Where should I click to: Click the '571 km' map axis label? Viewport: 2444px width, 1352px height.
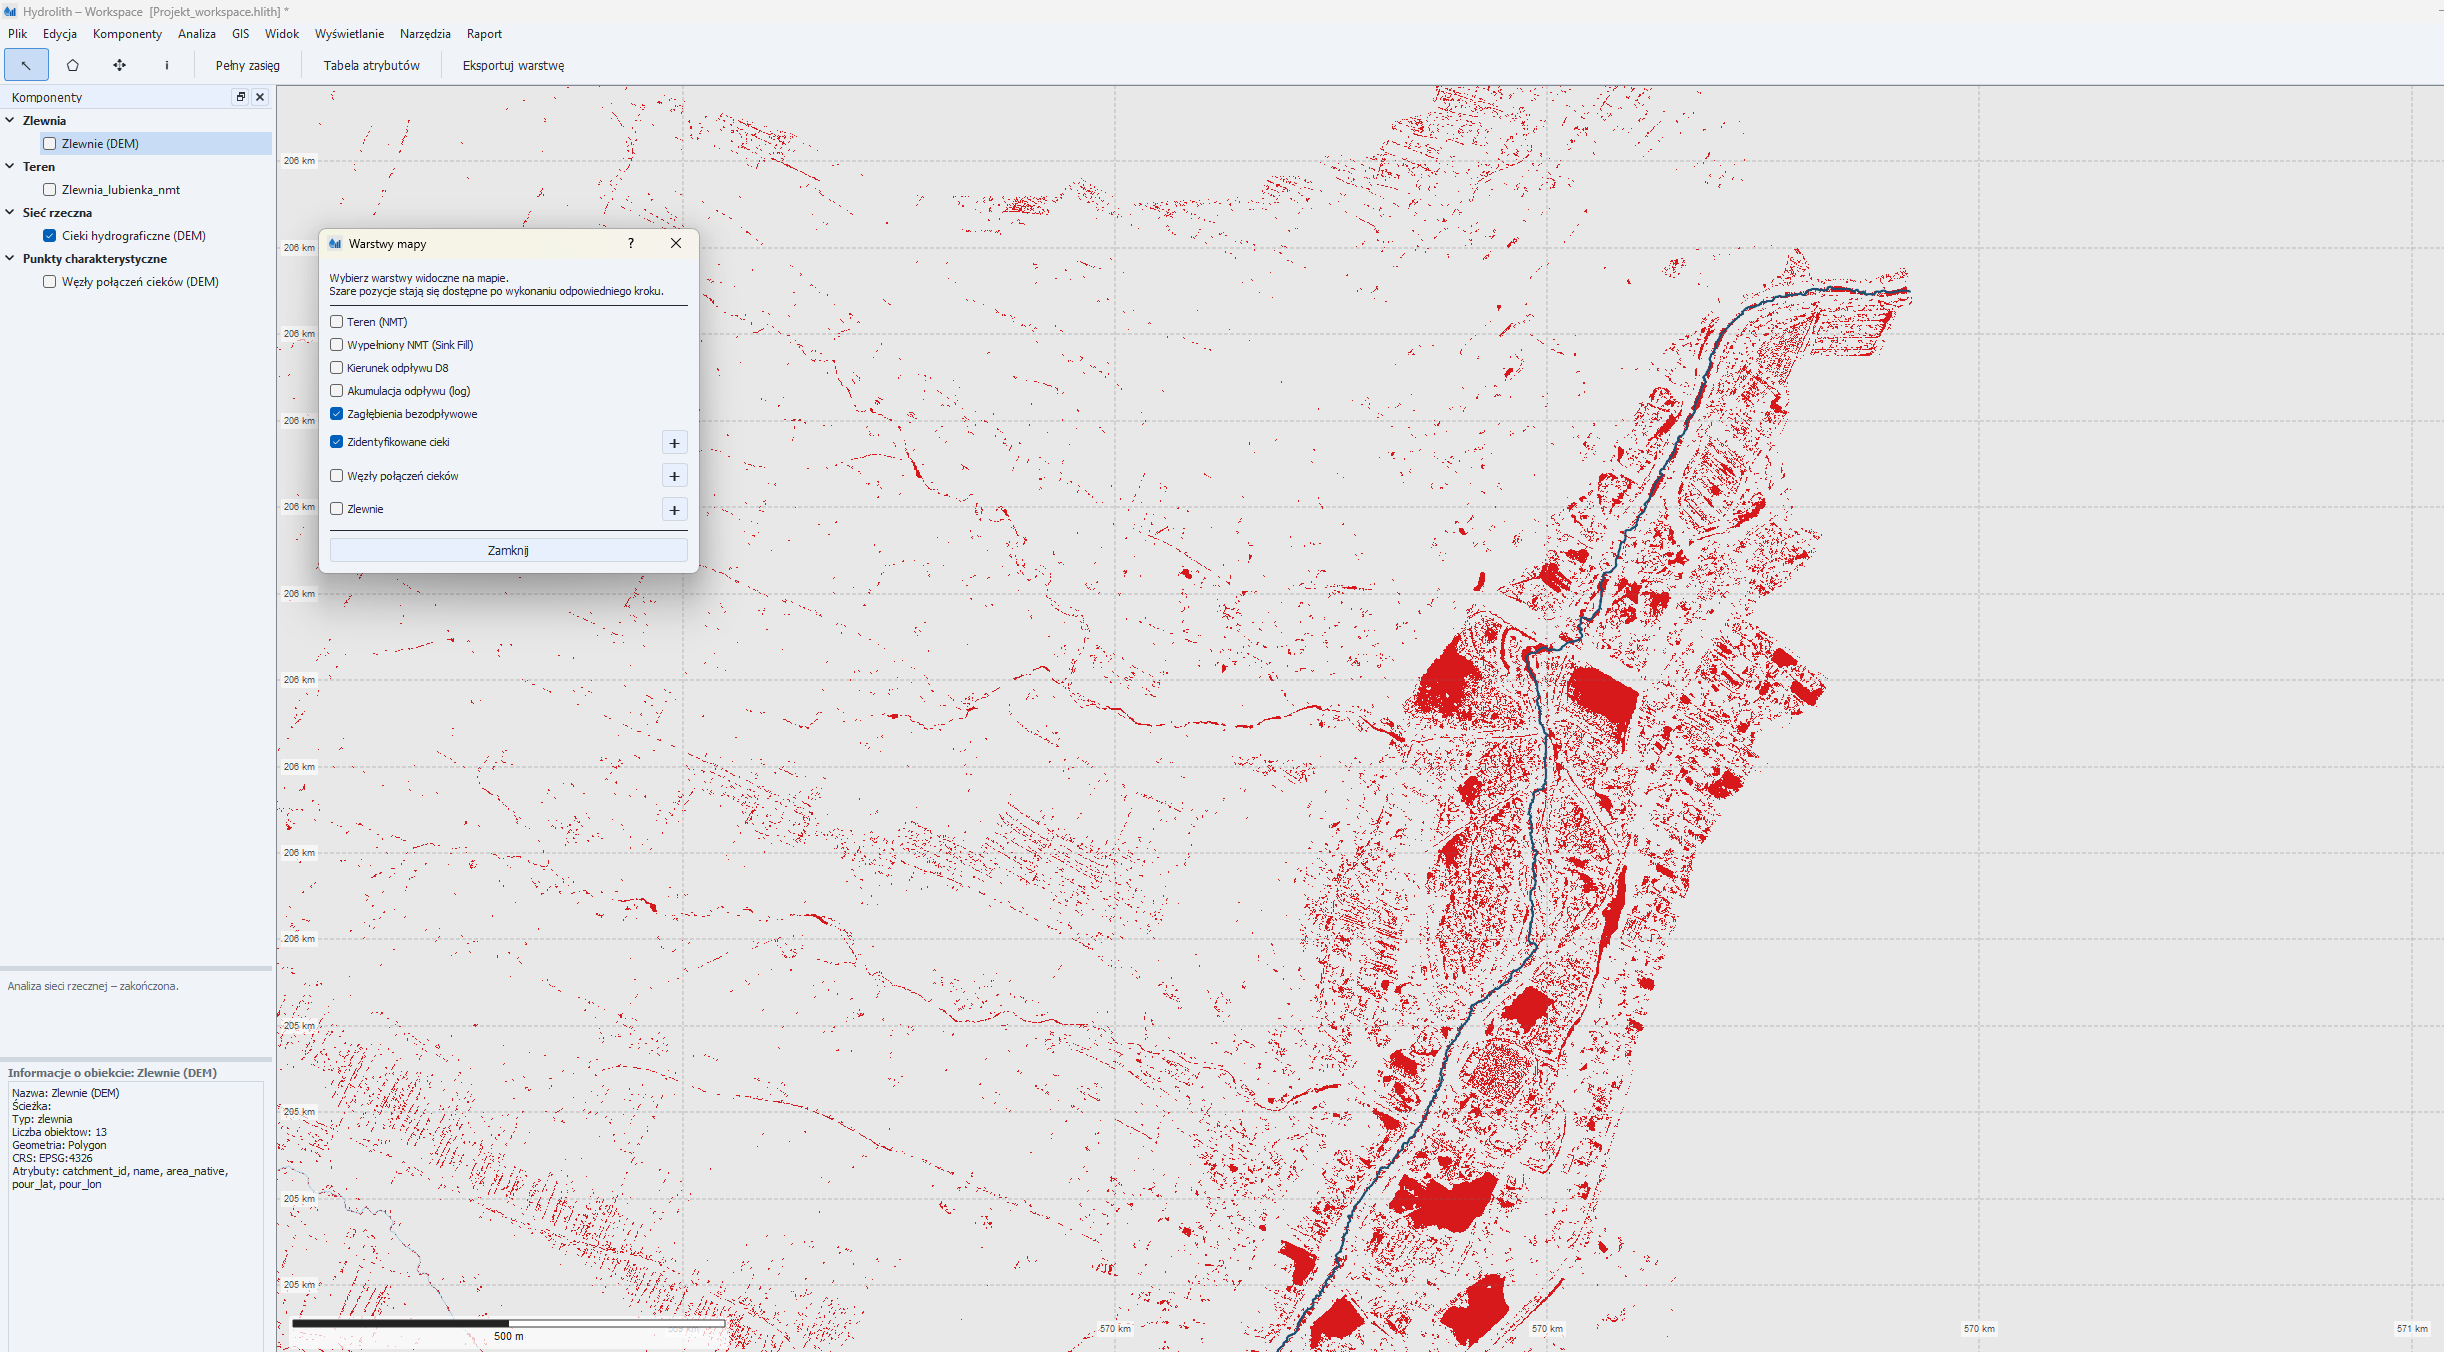click(2412, 1329)
